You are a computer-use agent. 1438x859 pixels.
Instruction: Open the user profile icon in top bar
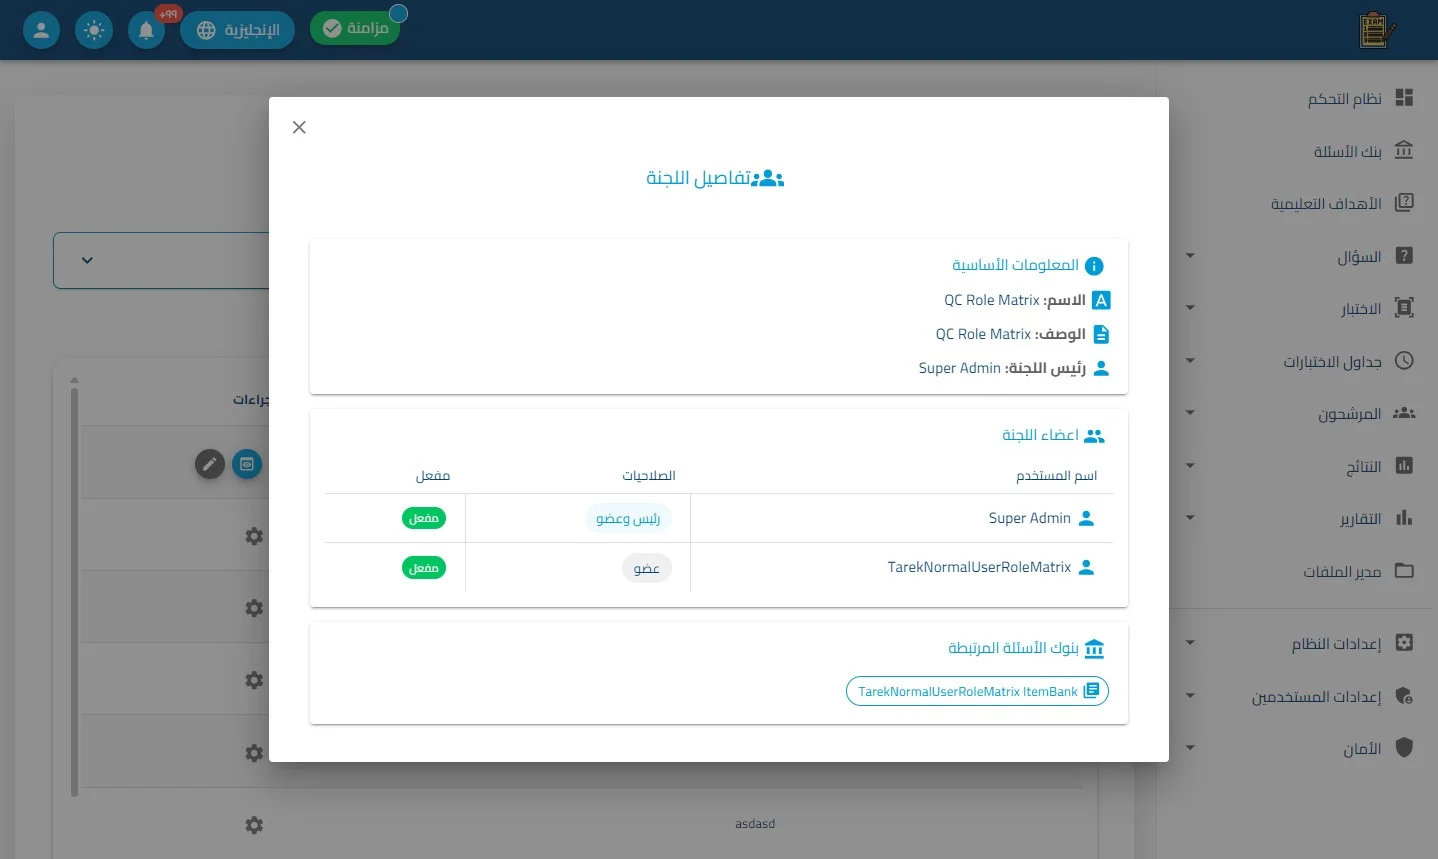pyautogui.click(x=41, y=30)
